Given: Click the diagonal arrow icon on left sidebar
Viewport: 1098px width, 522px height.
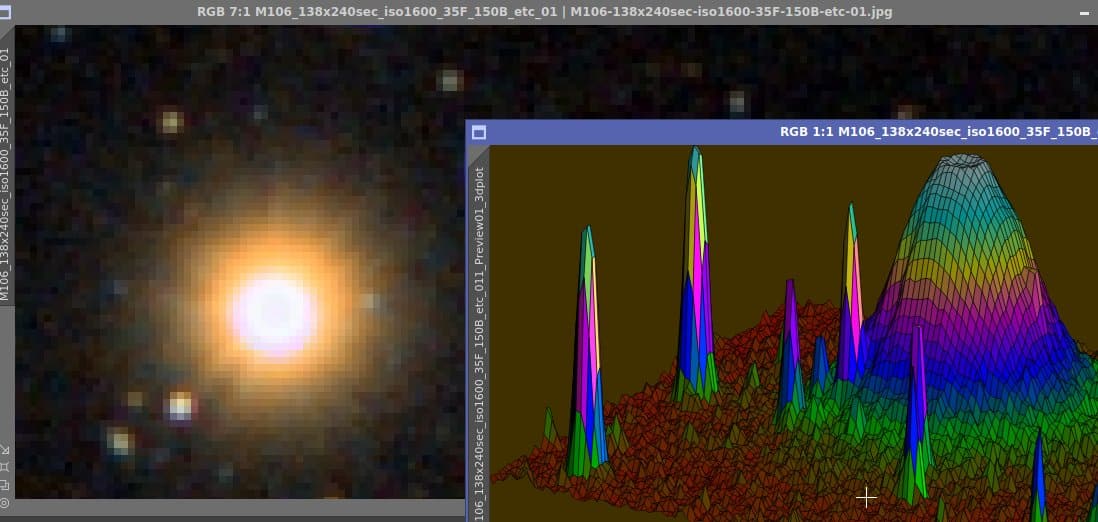Looking at the screenshot, I should point(5,448).
